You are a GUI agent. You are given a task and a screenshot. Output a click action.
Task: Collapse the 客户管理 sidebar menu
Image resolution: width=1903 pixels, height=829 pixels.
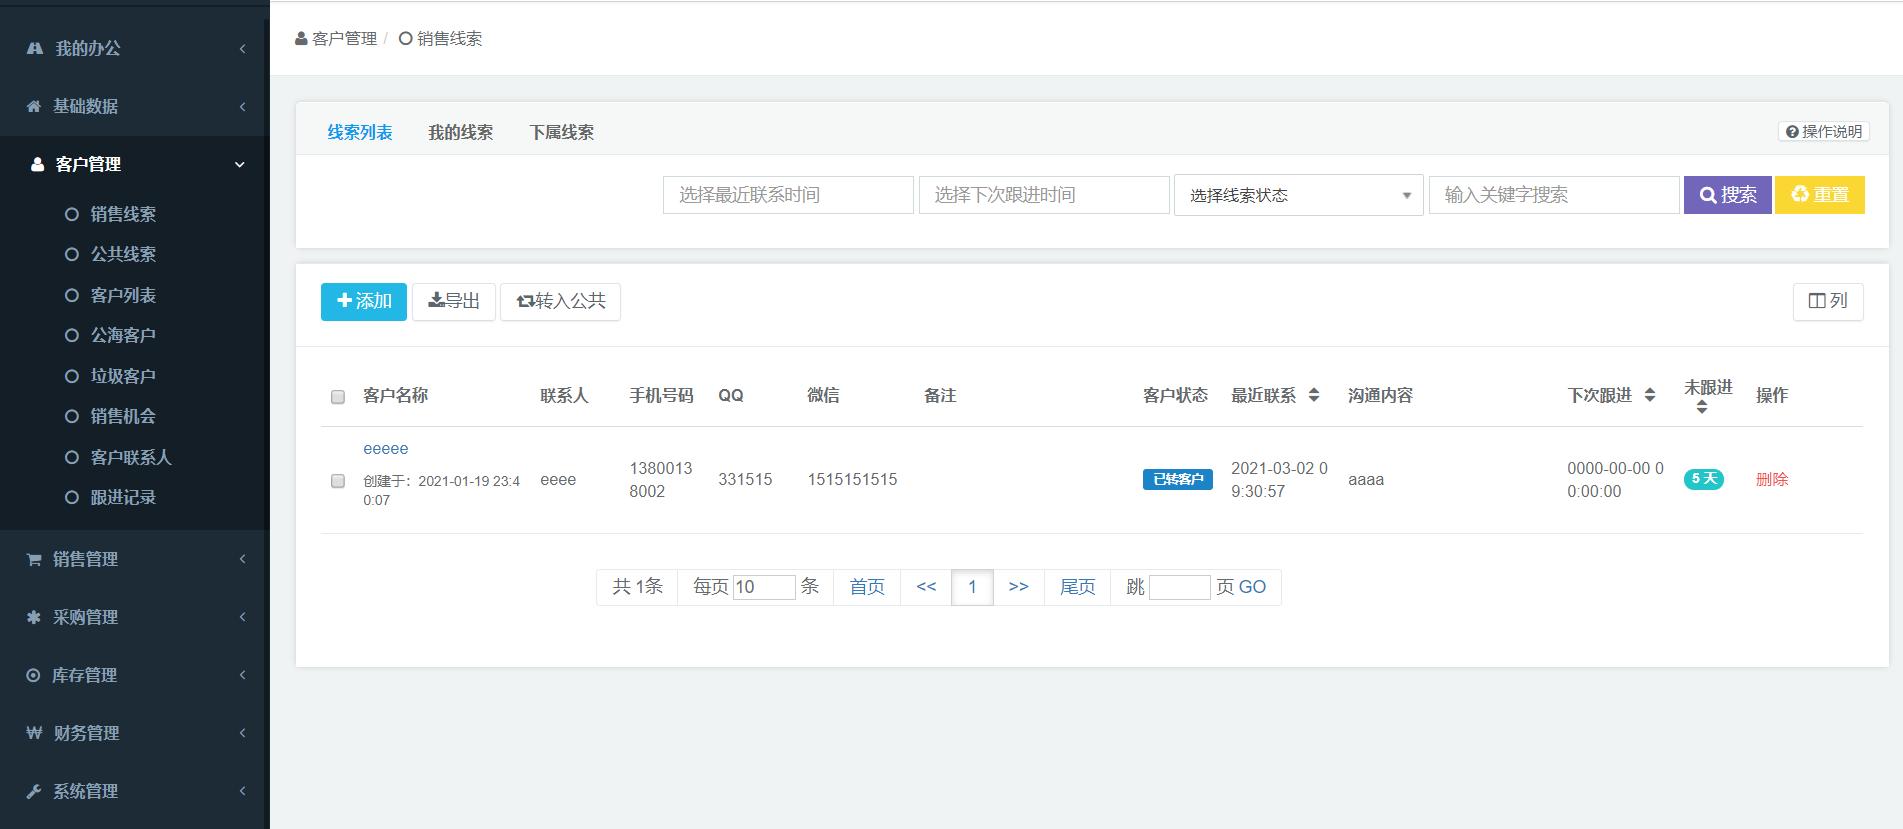point(240,164)
